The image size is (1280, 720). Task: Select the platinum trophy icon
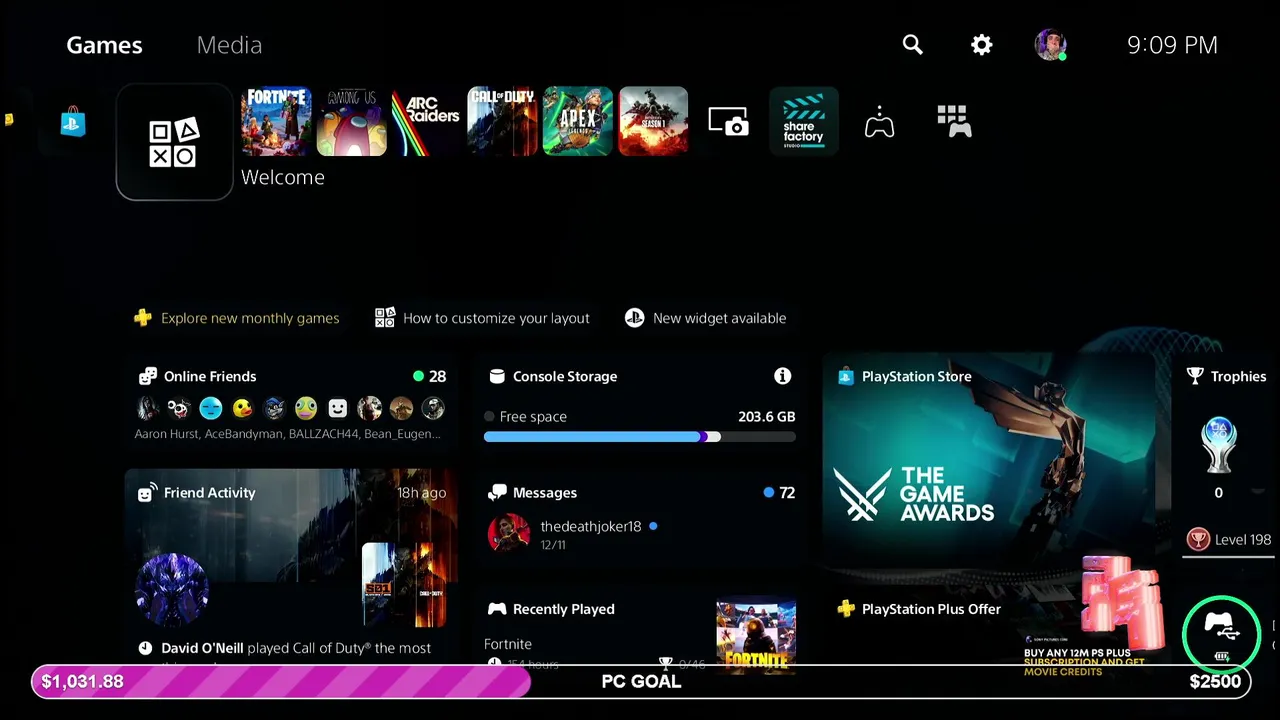(1218, 444)
